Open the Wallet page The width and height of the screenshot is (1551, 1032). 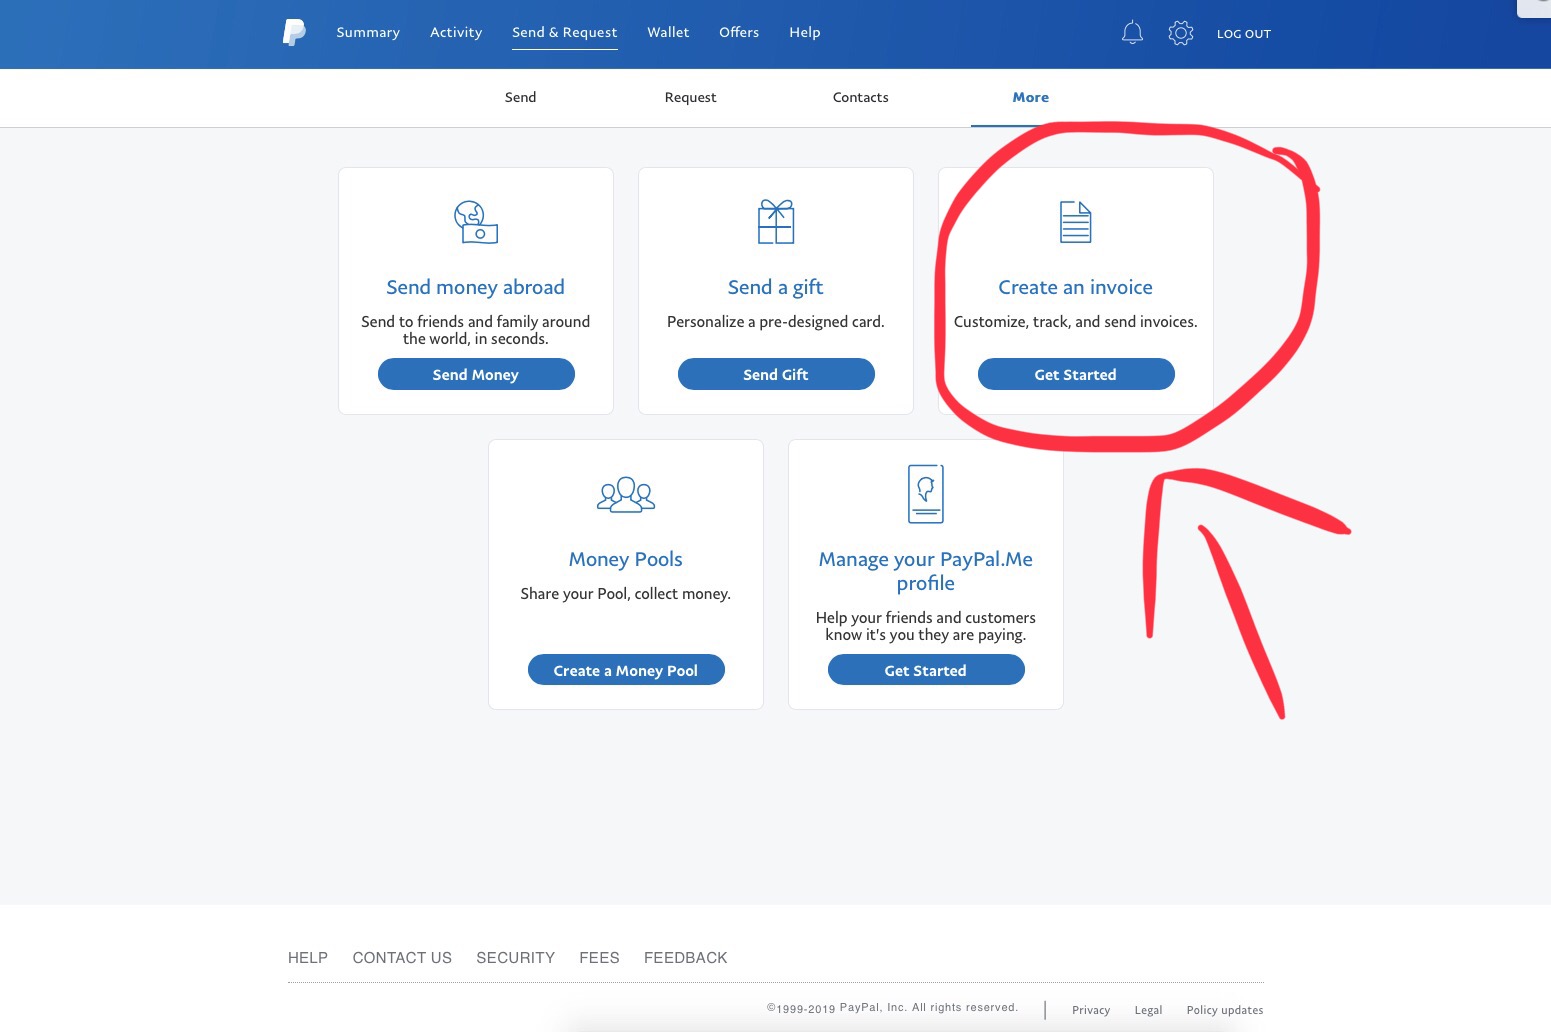pos(668,32)
